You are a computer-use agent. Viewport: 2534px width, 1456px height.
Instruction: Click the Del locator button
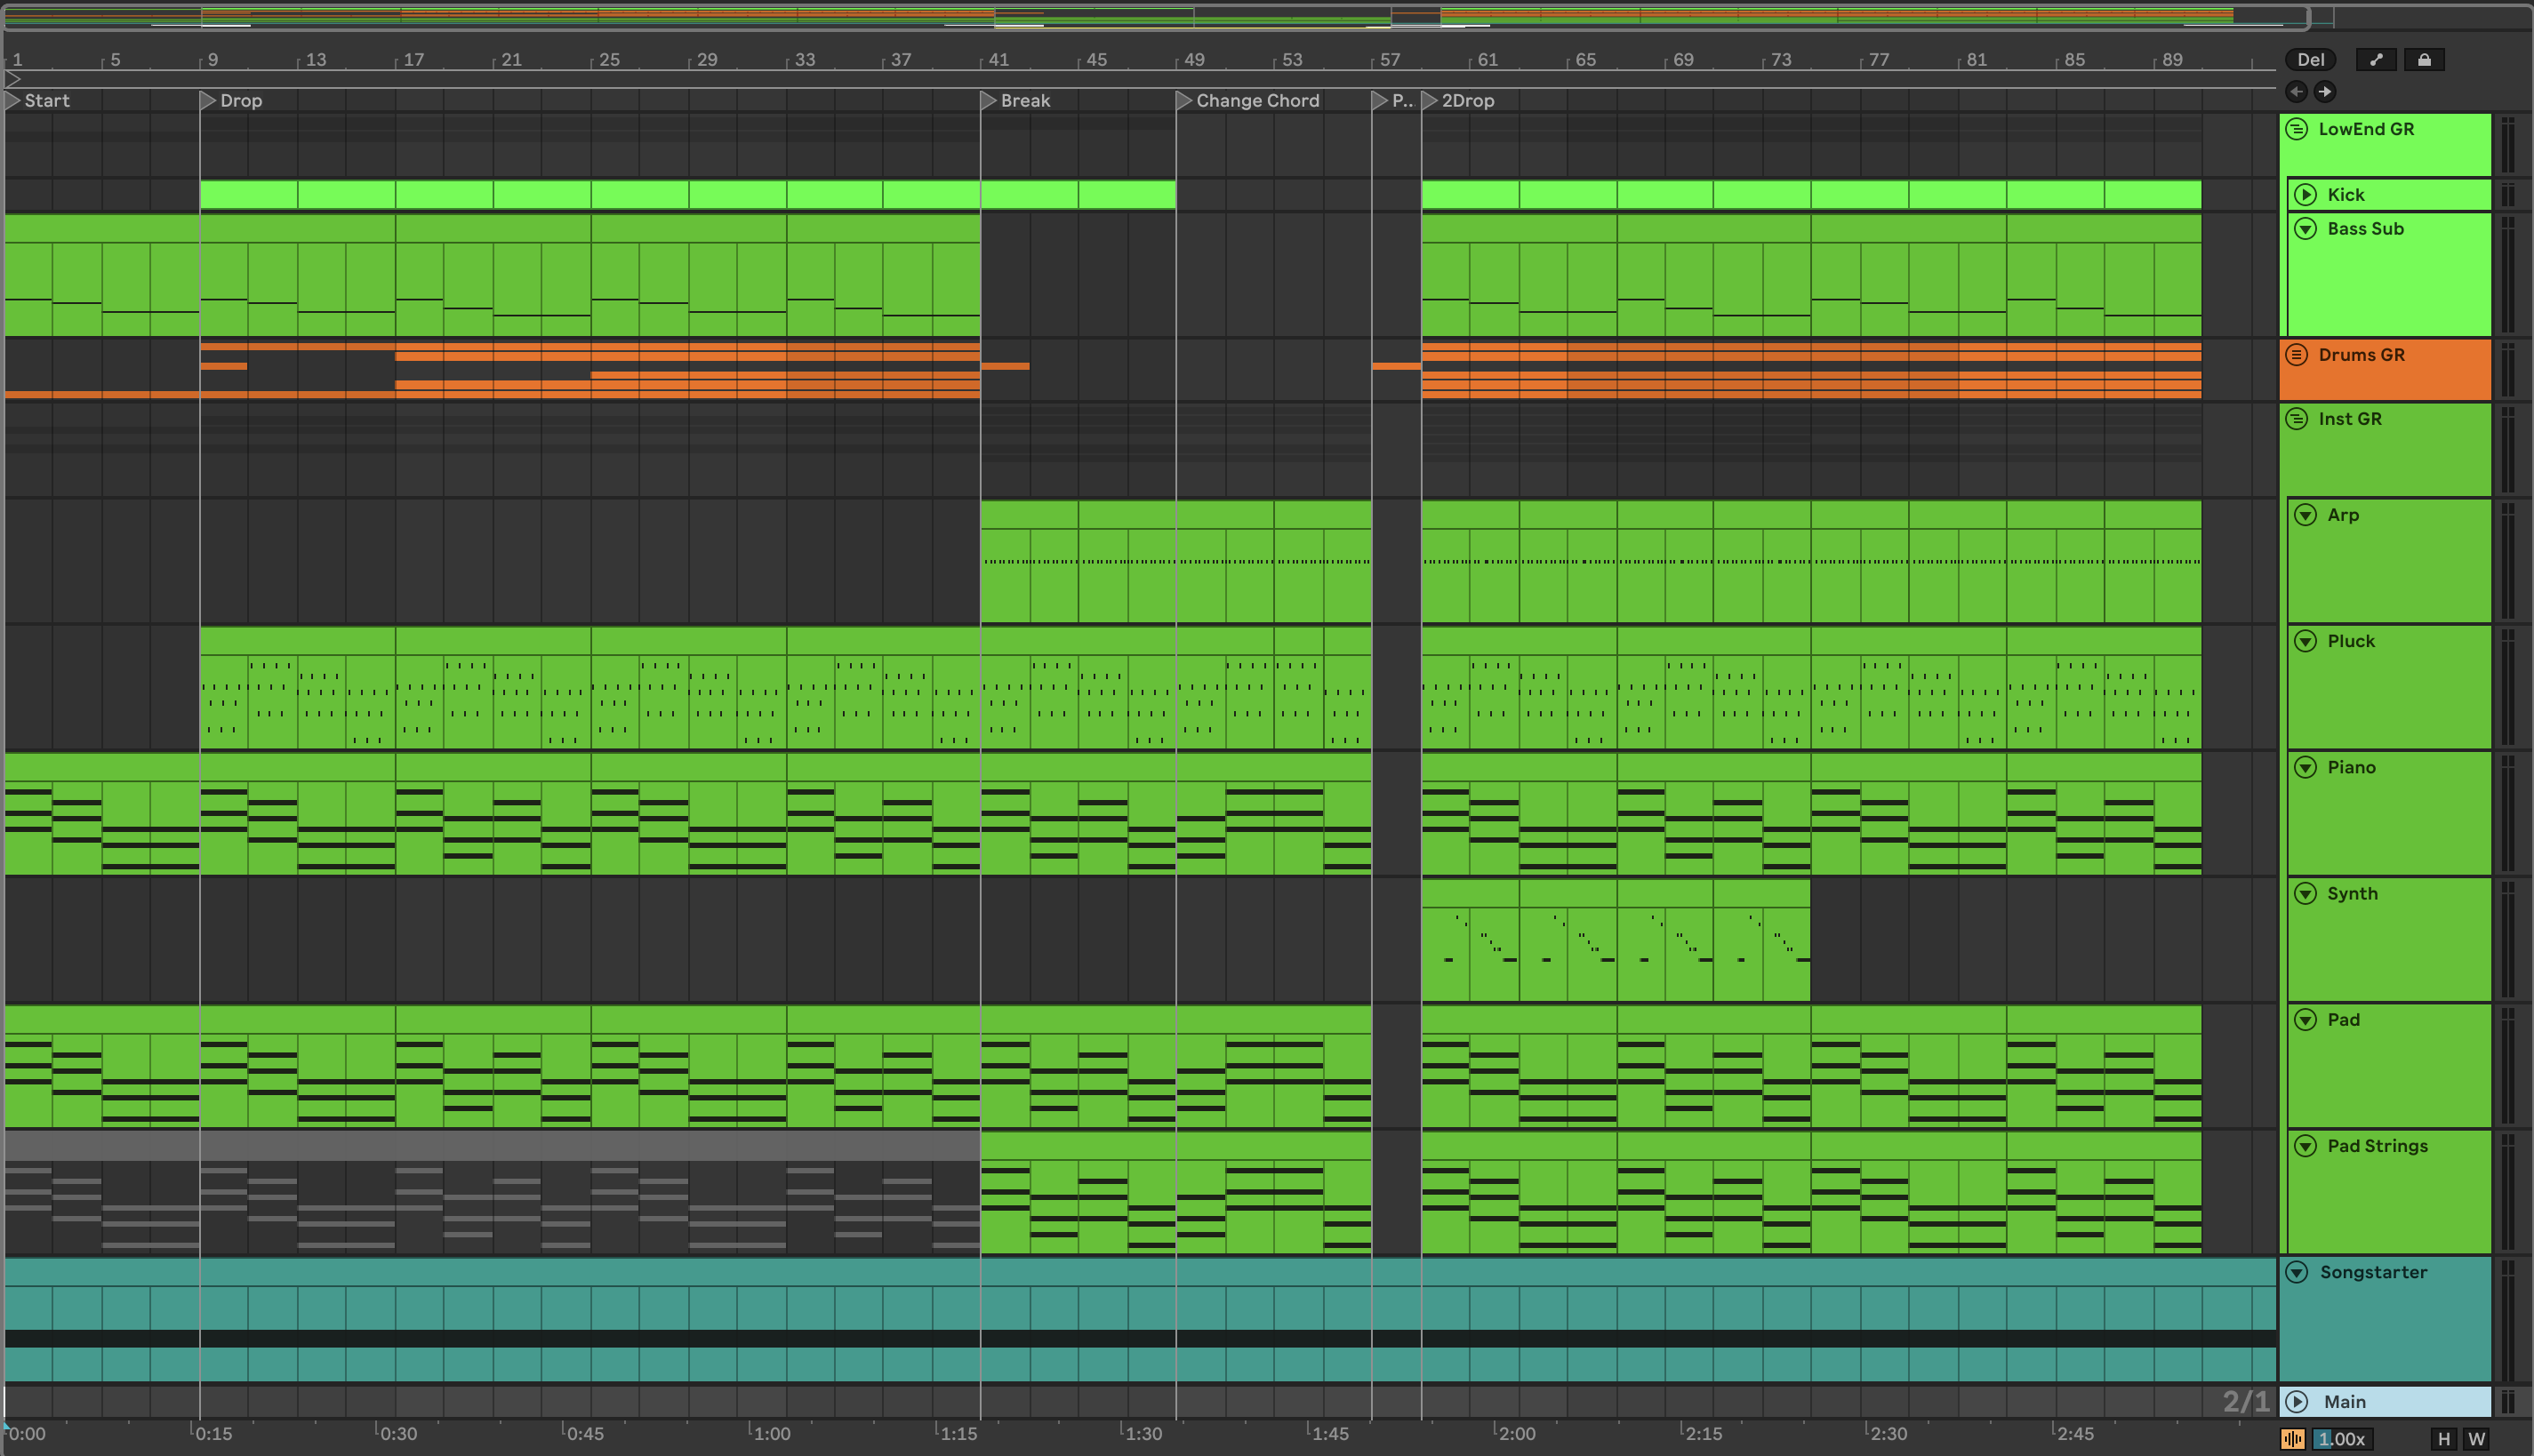pyautogui.click(x=2310, y=60)
